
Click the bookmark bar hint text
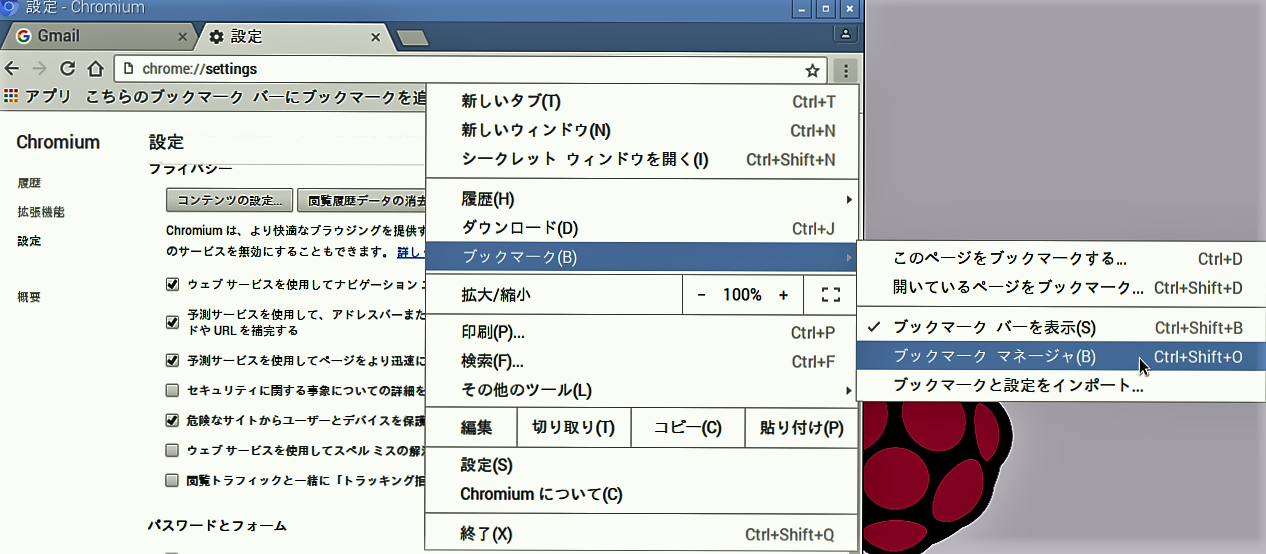tap(256, 97)
